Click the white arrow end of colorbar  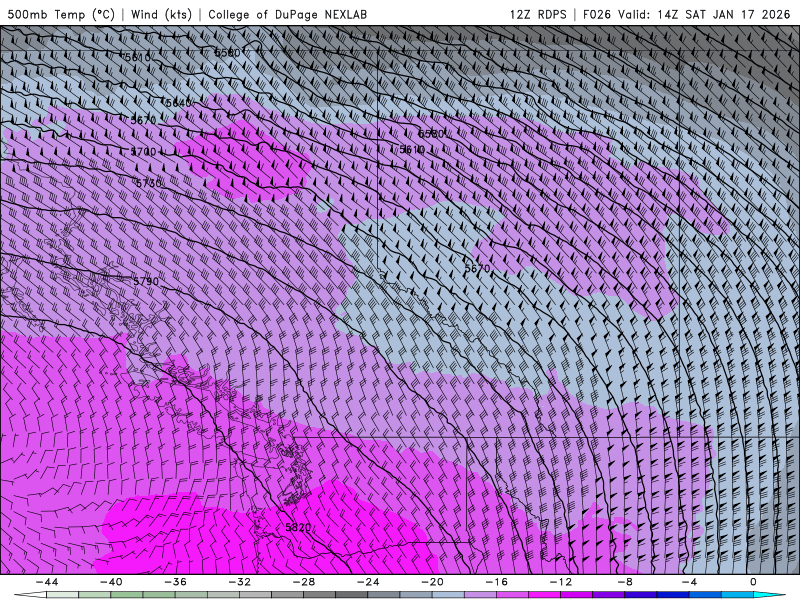click(x=30, y=595)
